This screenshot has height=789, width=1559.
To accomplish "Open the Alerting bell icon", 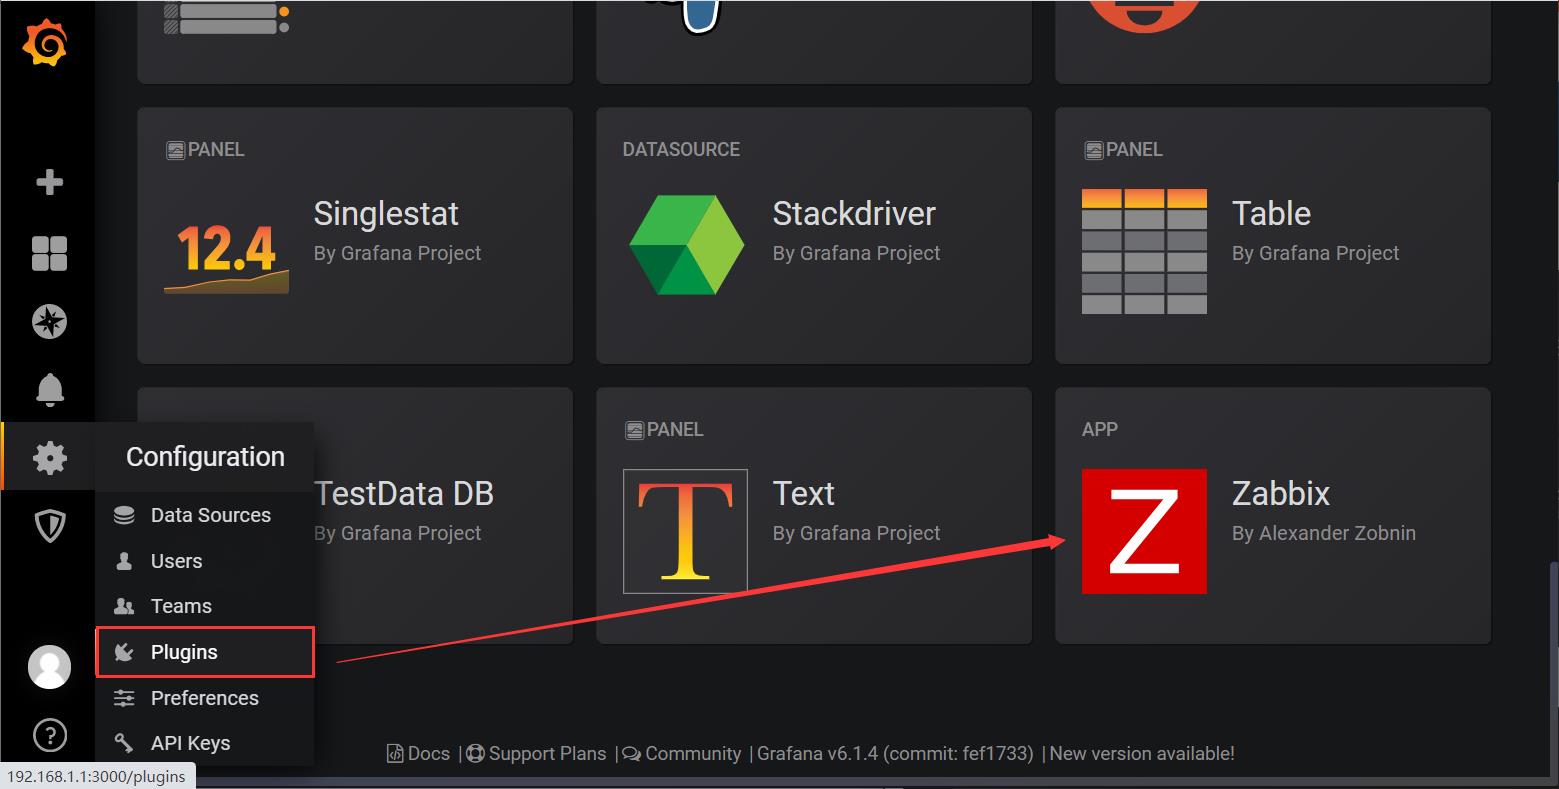I will (x=49, y=390).
